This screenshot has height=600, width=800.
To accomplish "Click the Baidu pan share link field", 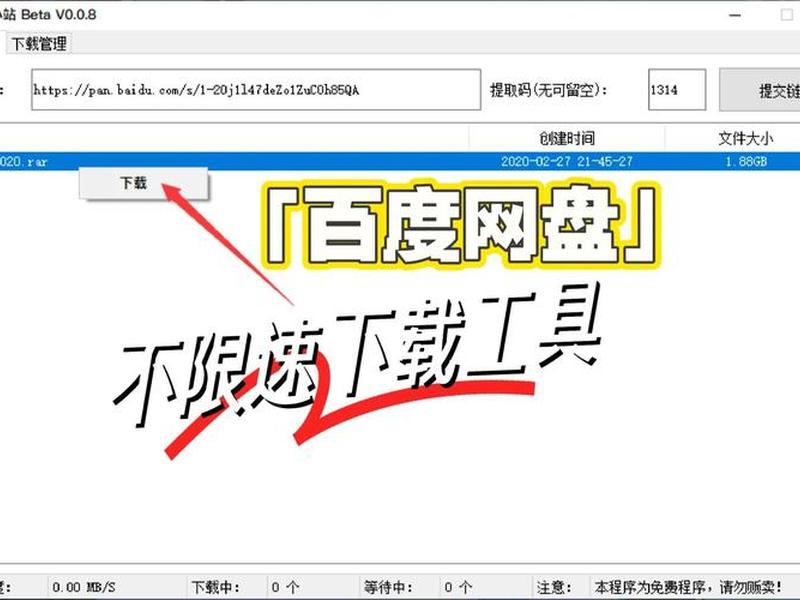I will click(x=256, y=90).
